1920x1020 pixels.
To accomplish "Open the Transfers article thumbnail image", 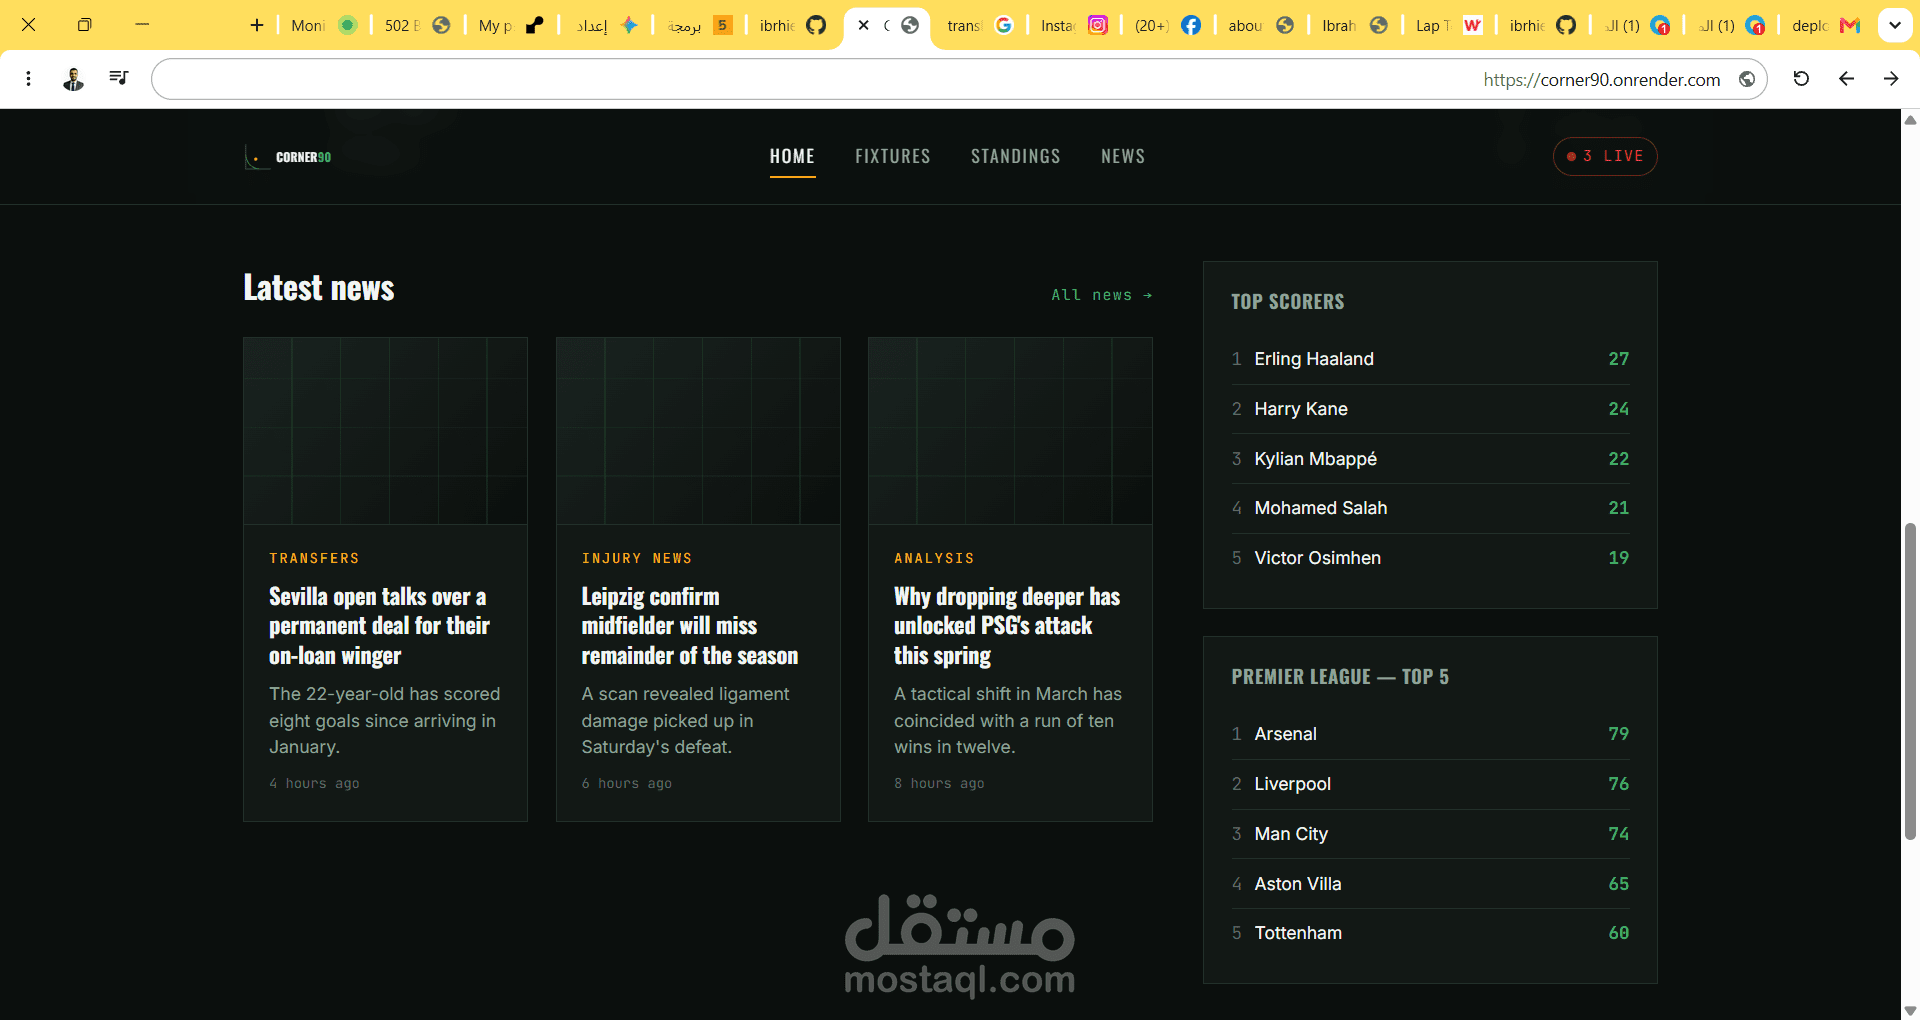I will tap(385, 431).
